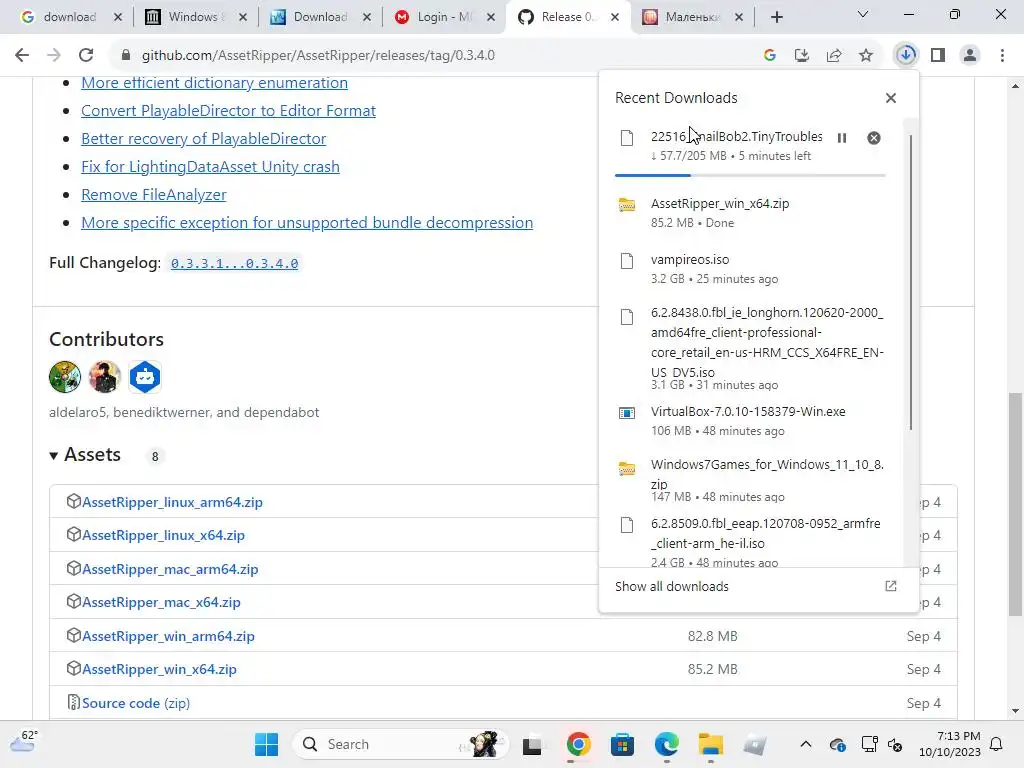Open the Windows Start menu
This screenshot has width=1024, height=768.
266,744
